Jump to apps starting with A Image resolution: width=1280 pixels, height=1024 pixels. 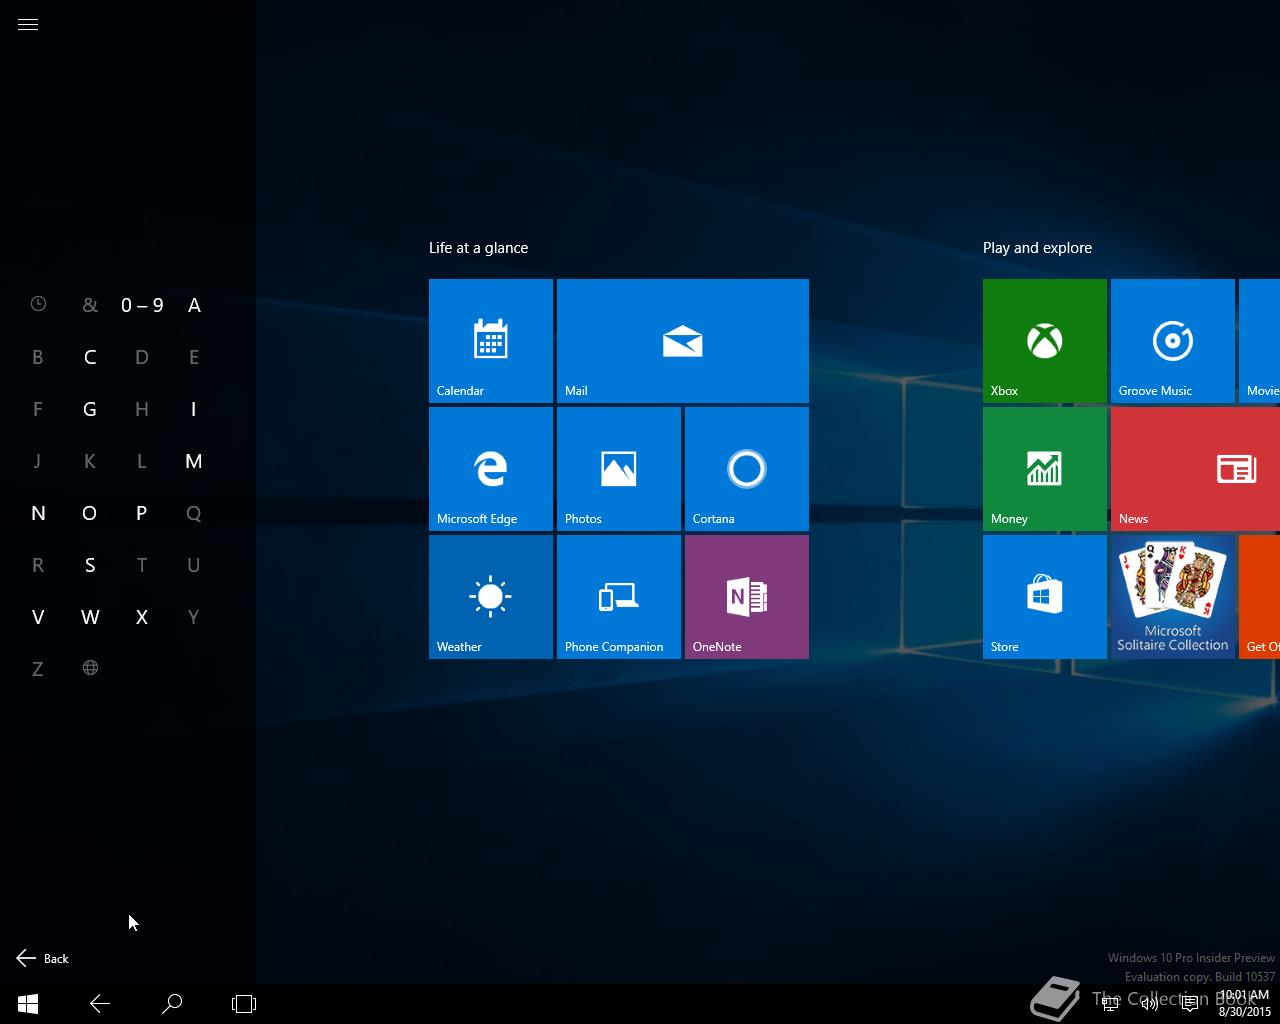pyautogui.click(x=194, y=305)
